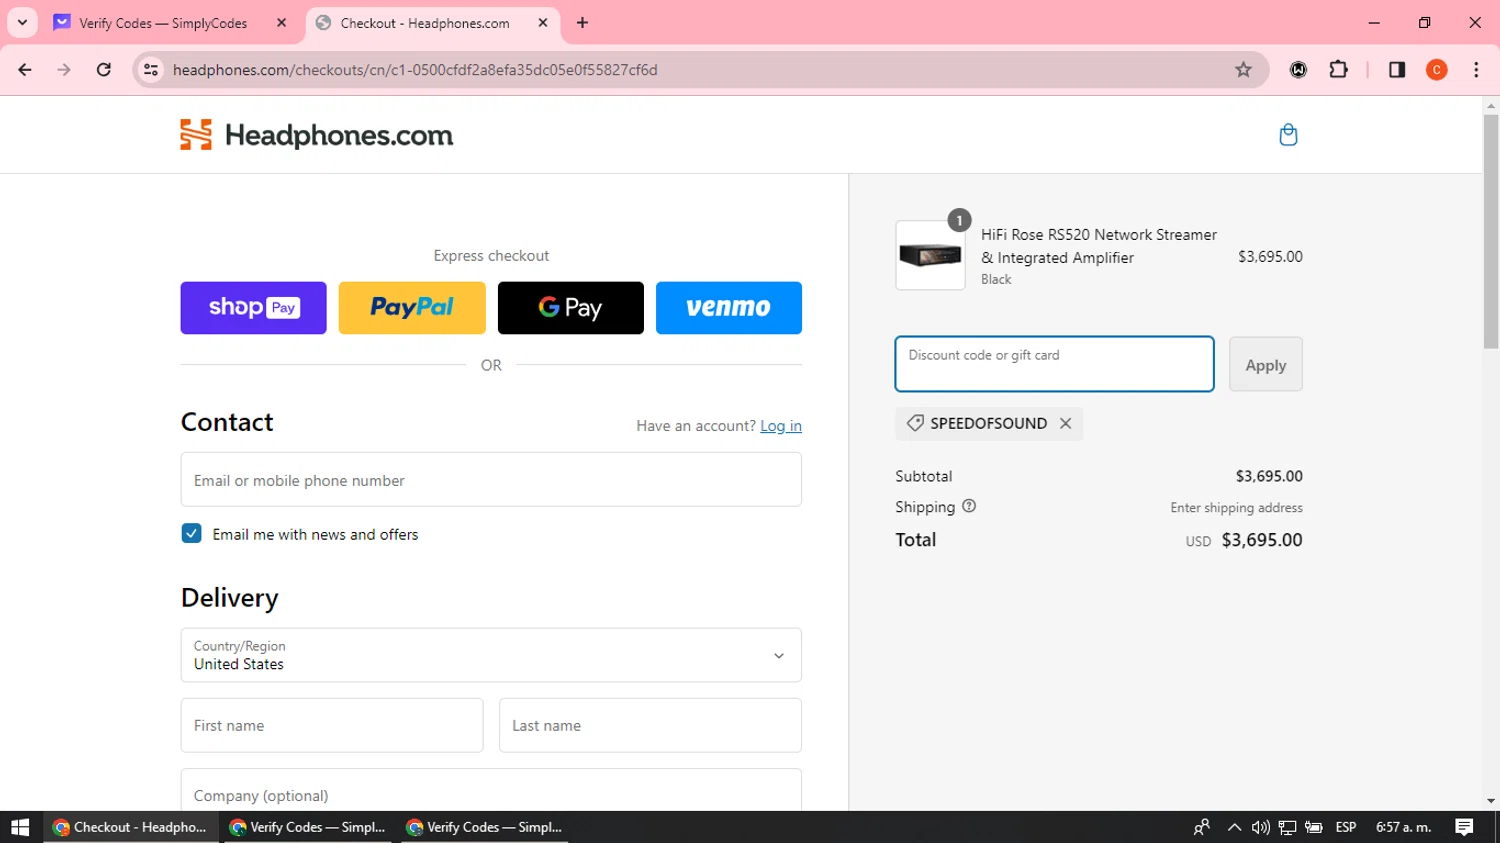Viewport: 1500px width, 843px height.
Task: Open the taskbar battery icon
Action: (x=1314, y=827)
